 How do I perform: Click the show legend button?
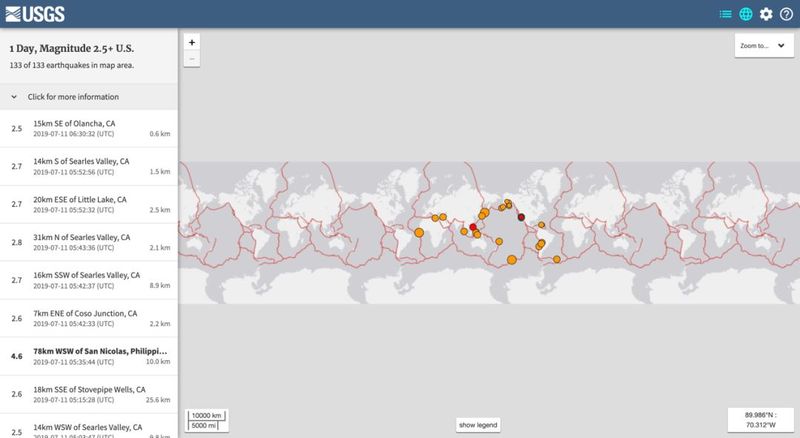coord(478,425)
